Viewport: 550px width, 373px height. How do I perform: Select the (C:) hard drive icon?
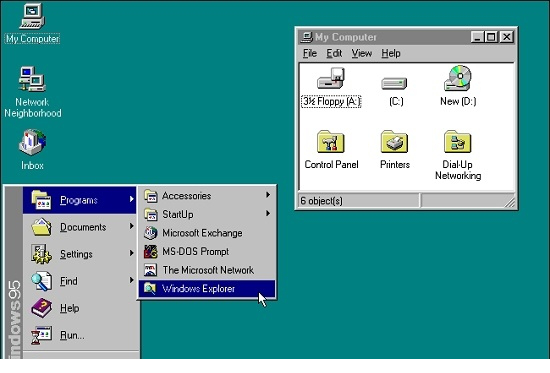click(x=394, y=83)
